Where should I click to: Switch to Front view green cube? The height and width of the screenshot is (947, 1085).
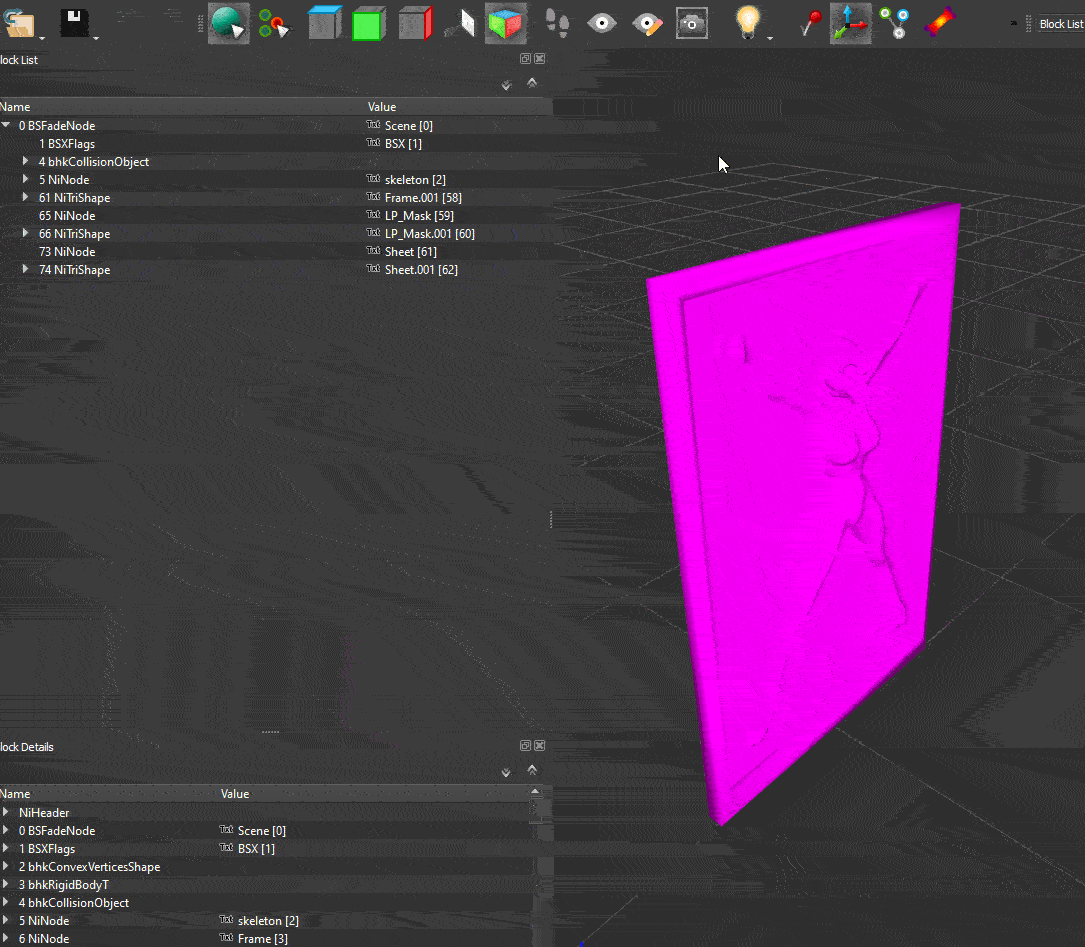click(369, 24)
